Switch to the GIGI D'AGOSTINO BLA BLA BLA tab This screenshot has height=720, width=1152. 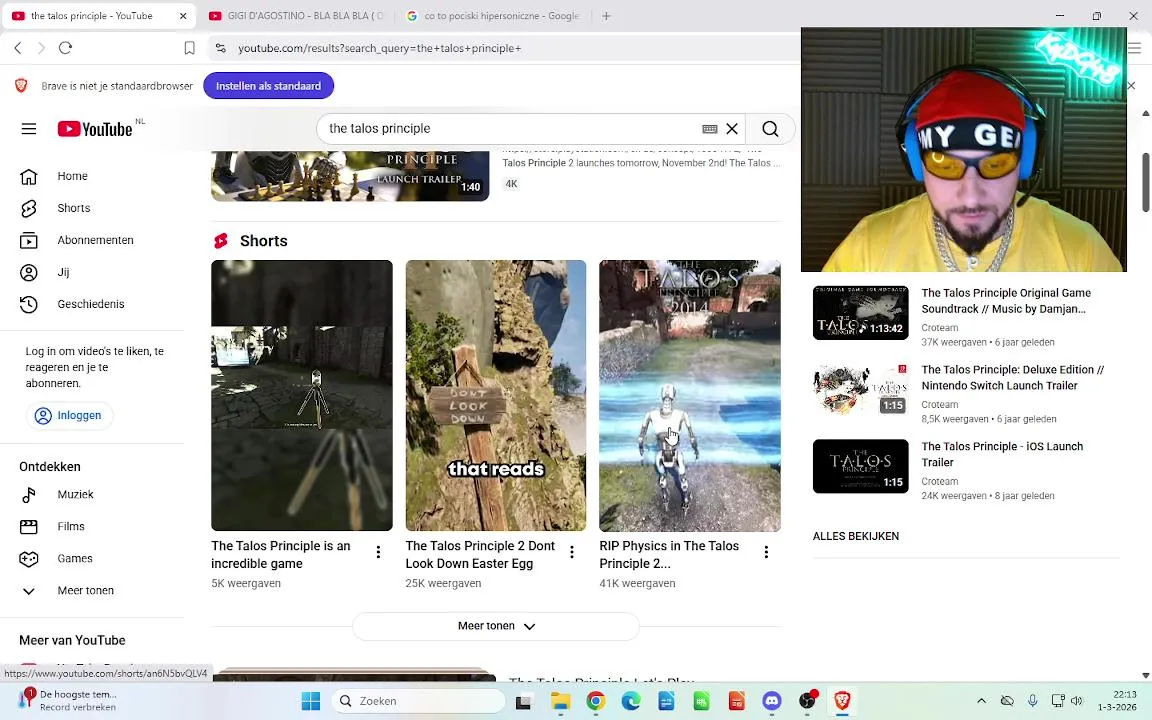297,15
